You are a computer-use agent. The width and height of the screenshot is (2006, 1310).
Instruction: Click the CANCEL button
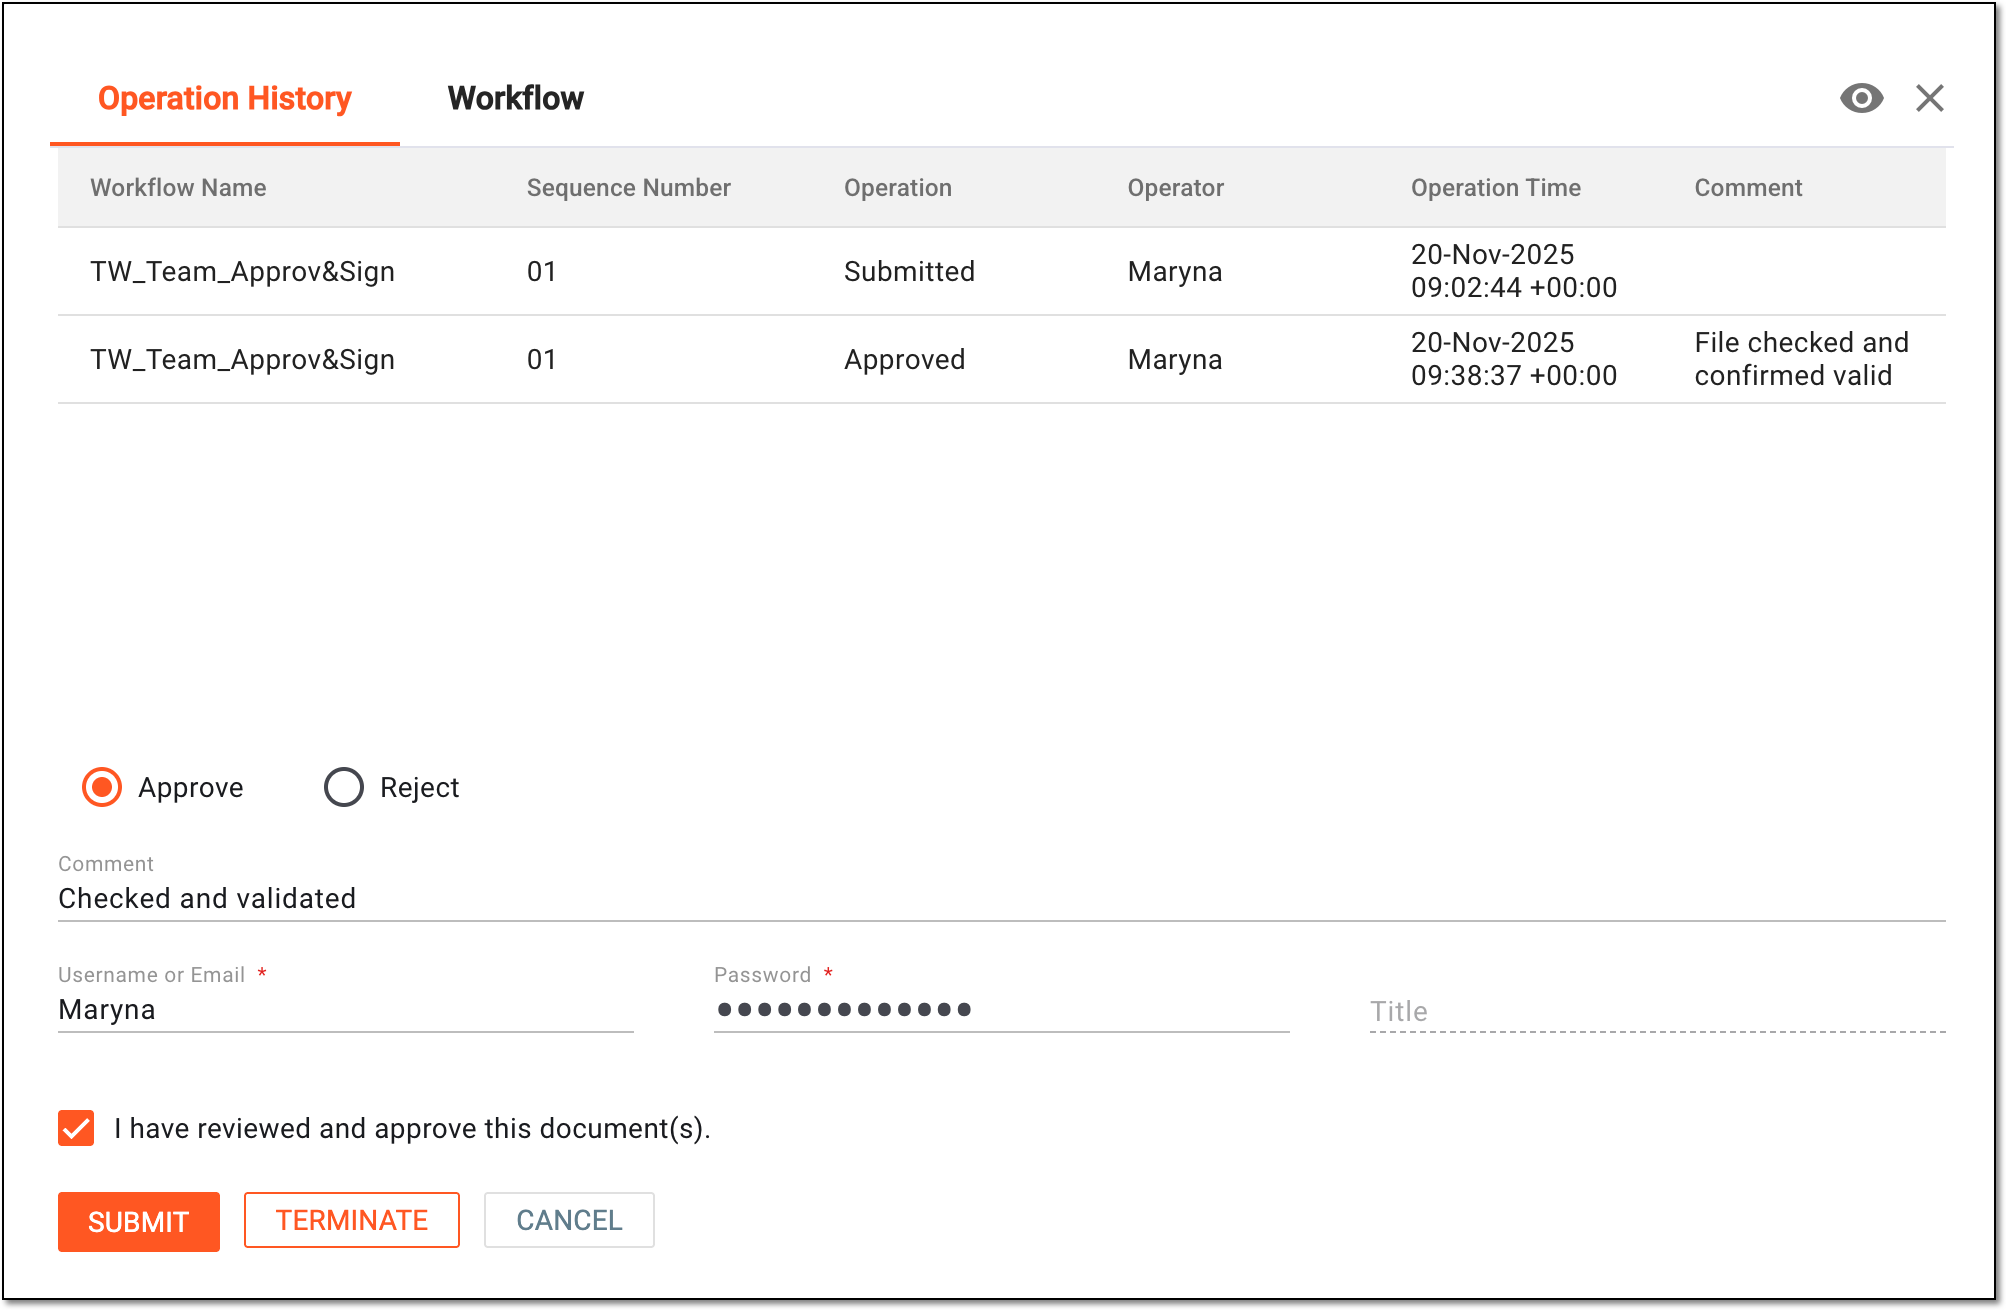[569, 1220]
